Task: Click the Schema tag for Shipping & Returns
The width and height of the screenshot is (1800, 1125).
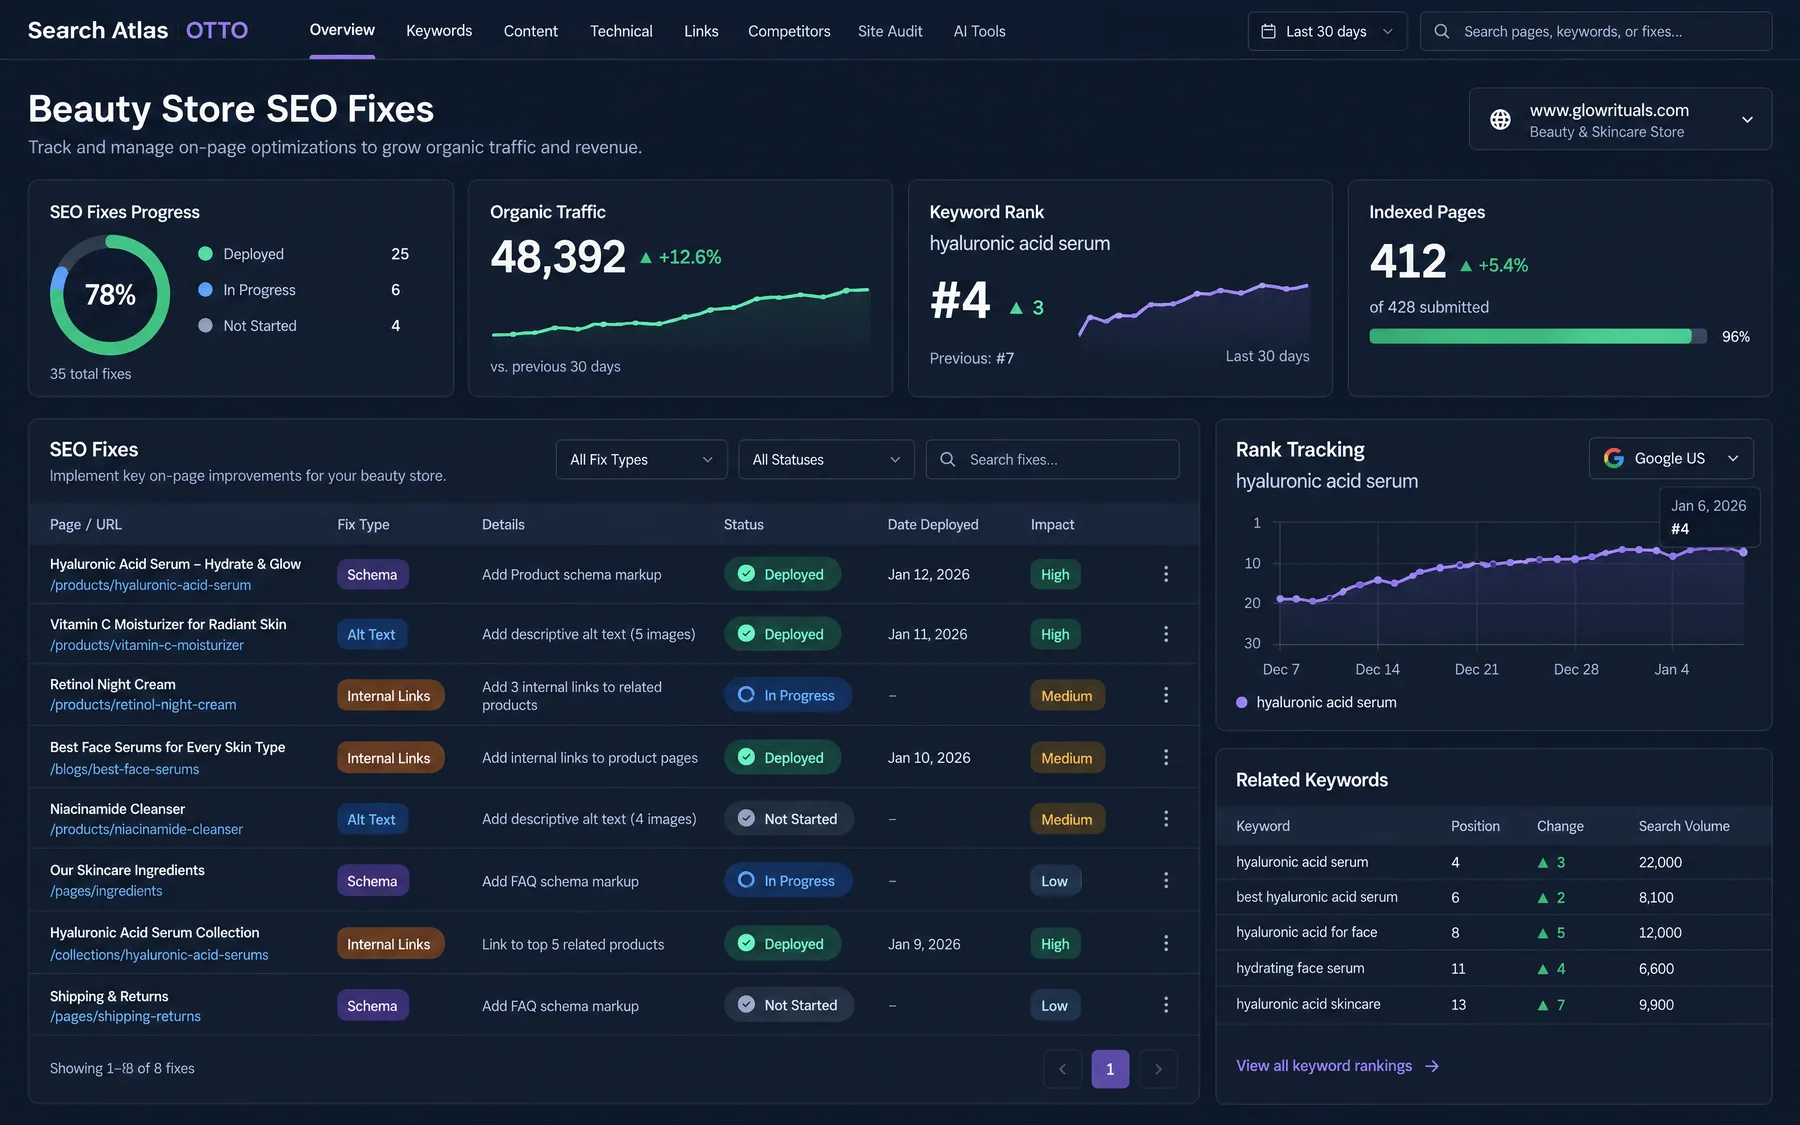Action: pyautogui.click(x=372, y=1006)
